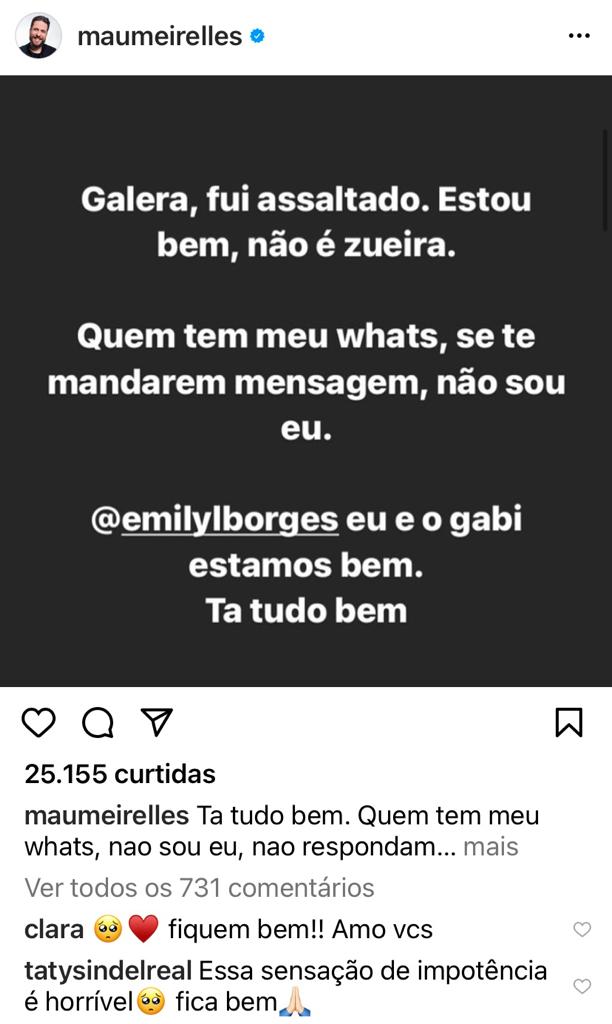Tap the blue verified badge icon
612x1024 pixels.
(257, 36)
